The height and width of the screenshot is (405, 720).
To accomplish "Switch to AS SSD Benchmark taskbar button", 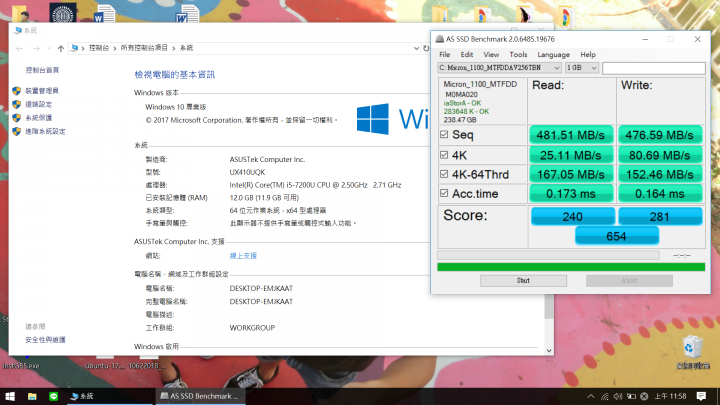I will point(200,396).
